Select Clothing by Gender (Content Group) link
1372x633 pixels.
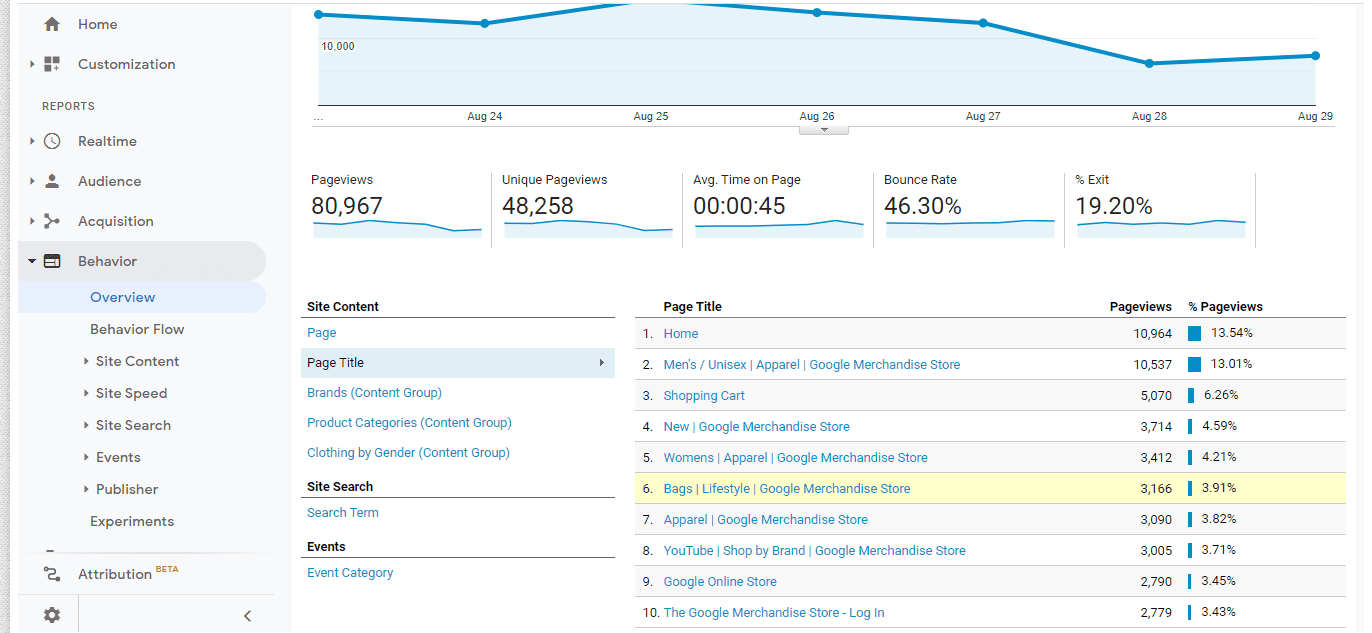(x=408, y=453)
